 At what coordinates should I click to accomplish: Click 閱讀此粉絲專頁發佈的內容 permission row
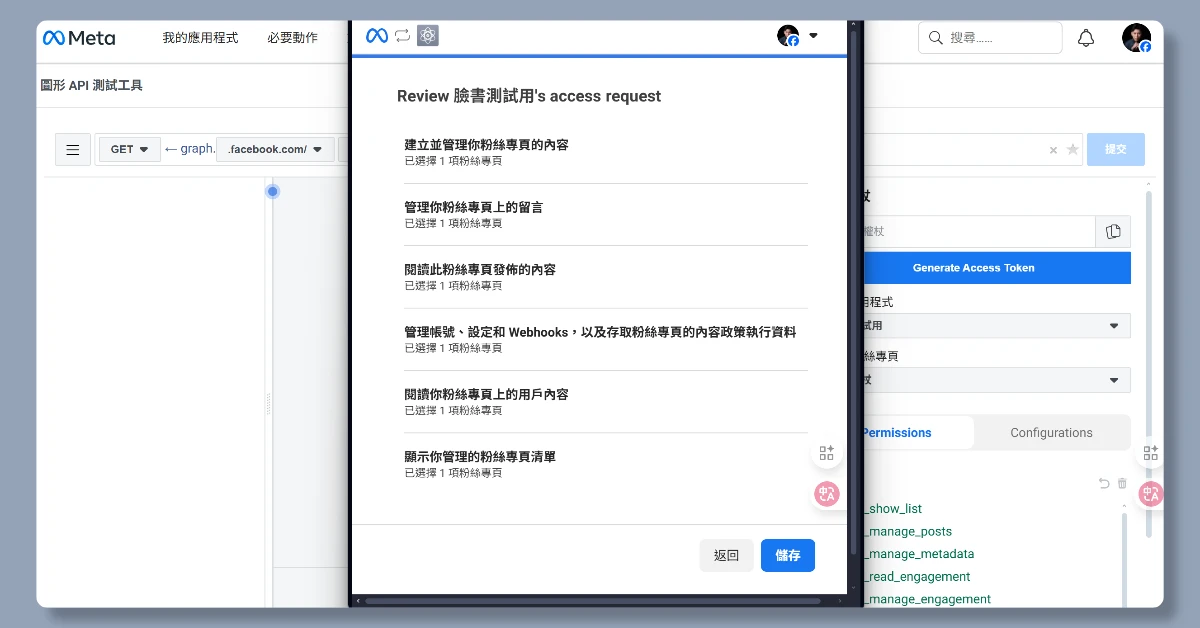(606, 277)
